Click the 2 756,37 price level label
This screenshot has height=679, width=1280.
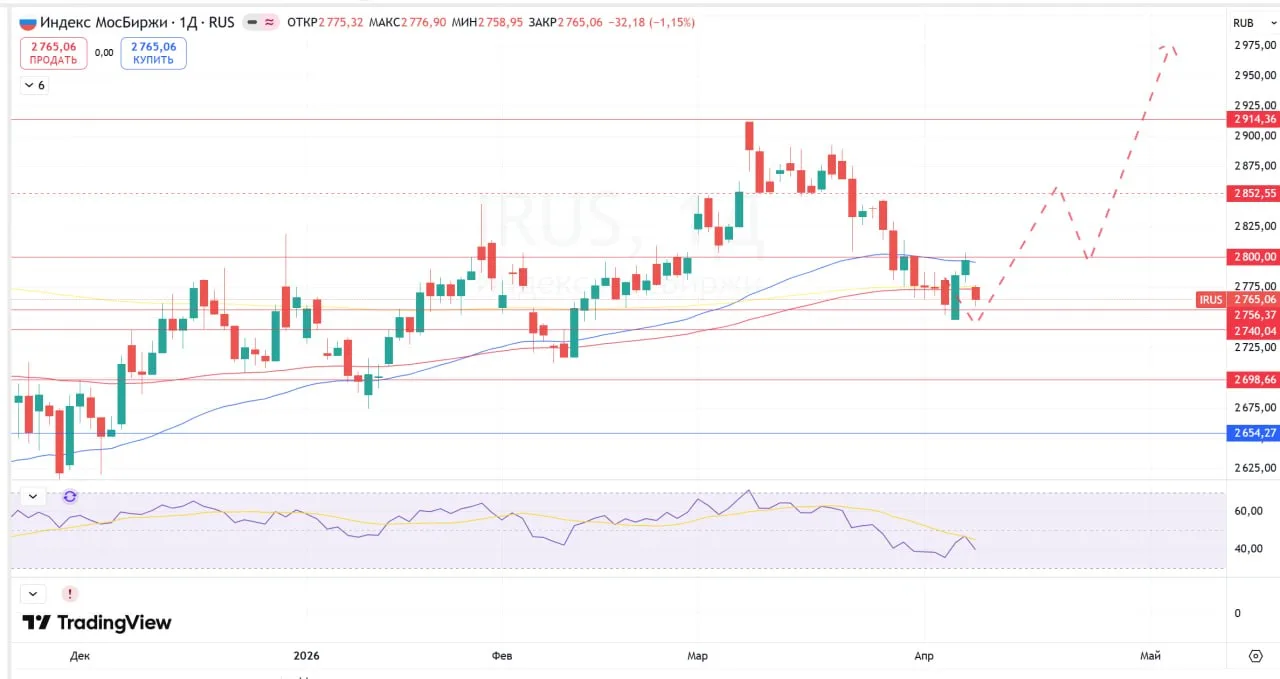pyautogui.click(x=1253, y=314)
